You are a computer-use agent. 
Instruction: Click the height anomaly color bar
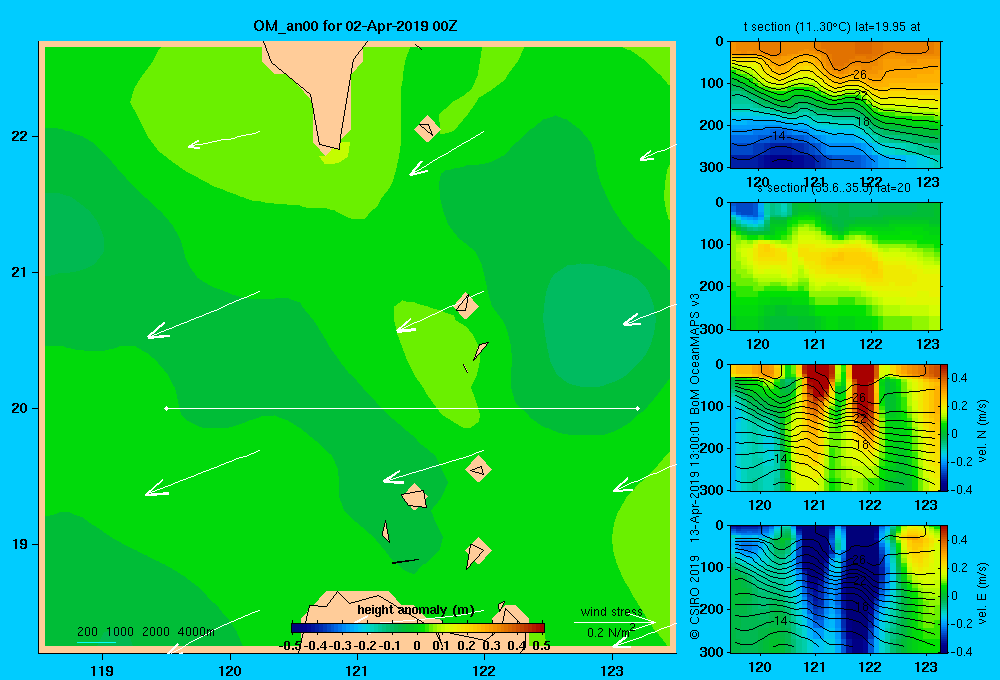417,628
